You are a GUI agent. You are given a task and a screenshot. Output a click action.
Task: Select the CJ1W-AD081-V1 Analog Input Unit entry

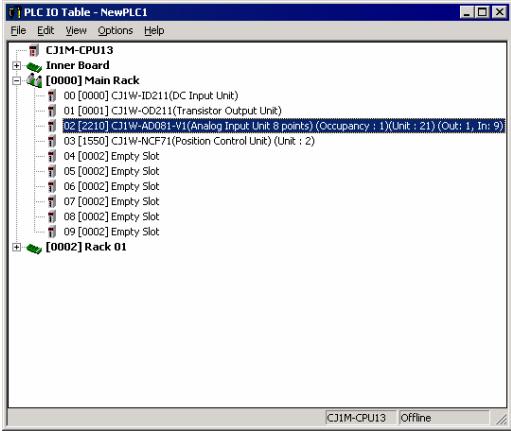pyautogui.click(x=283, y=126)
